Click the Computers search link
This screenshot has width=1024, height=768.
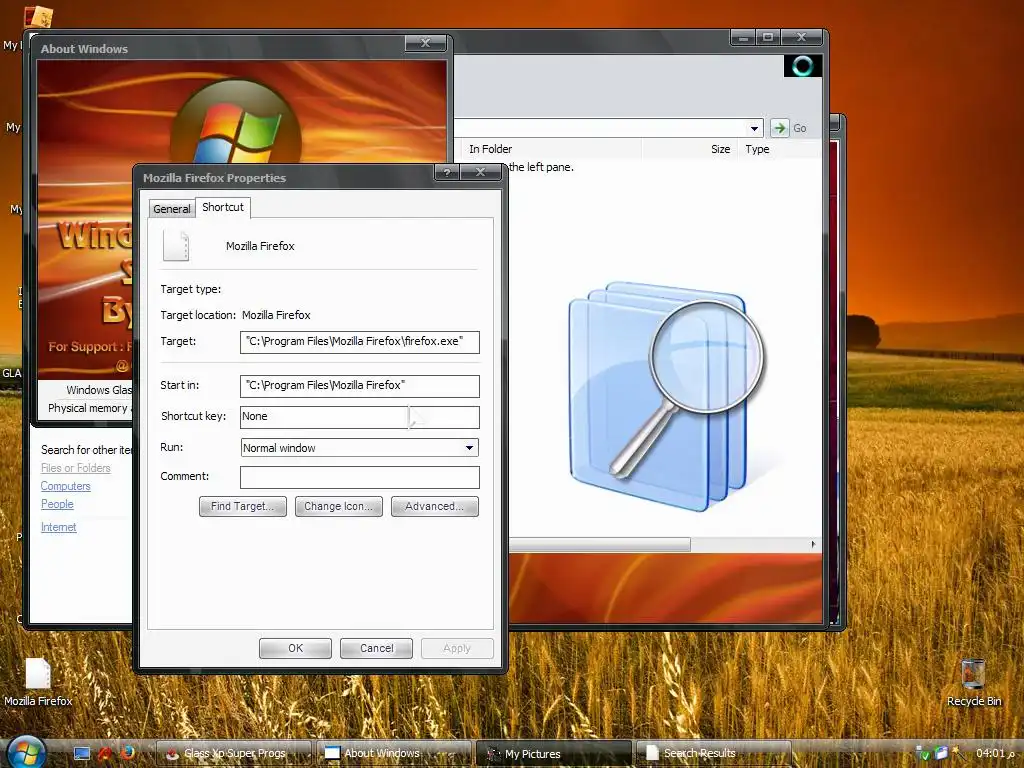coord(65,486)
